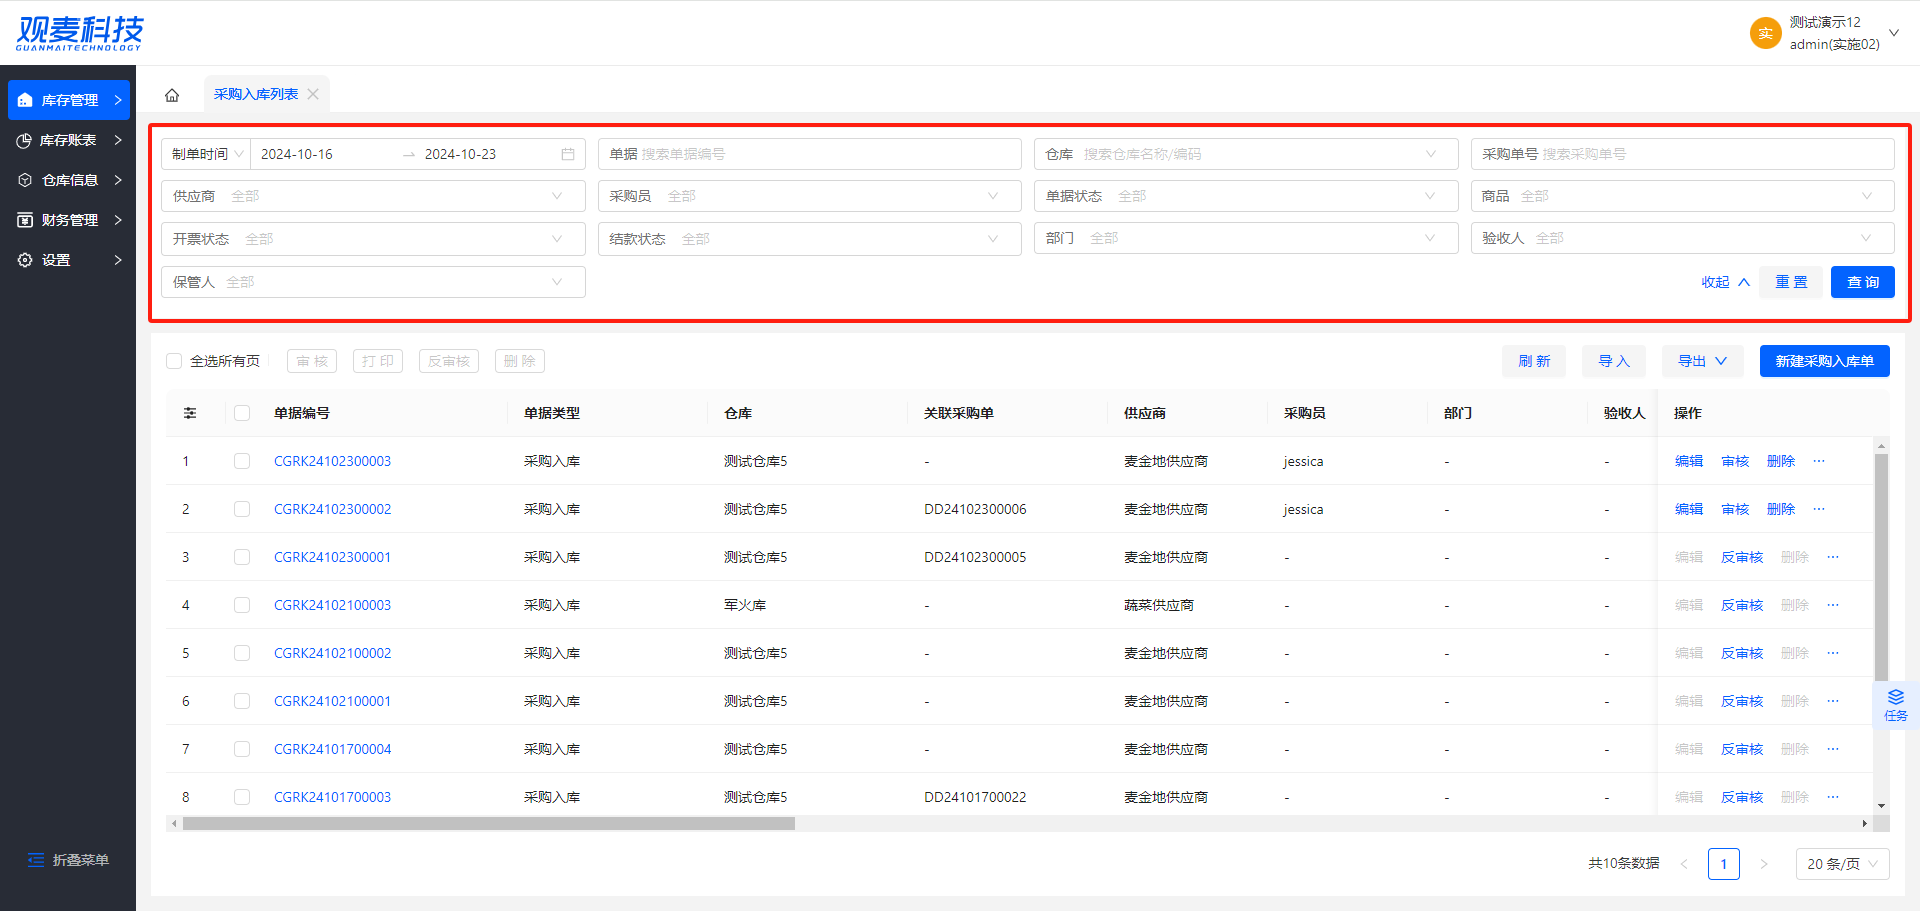
Task: Open the 开票状态 filter dropdown
Action: (x=373, y=239)
